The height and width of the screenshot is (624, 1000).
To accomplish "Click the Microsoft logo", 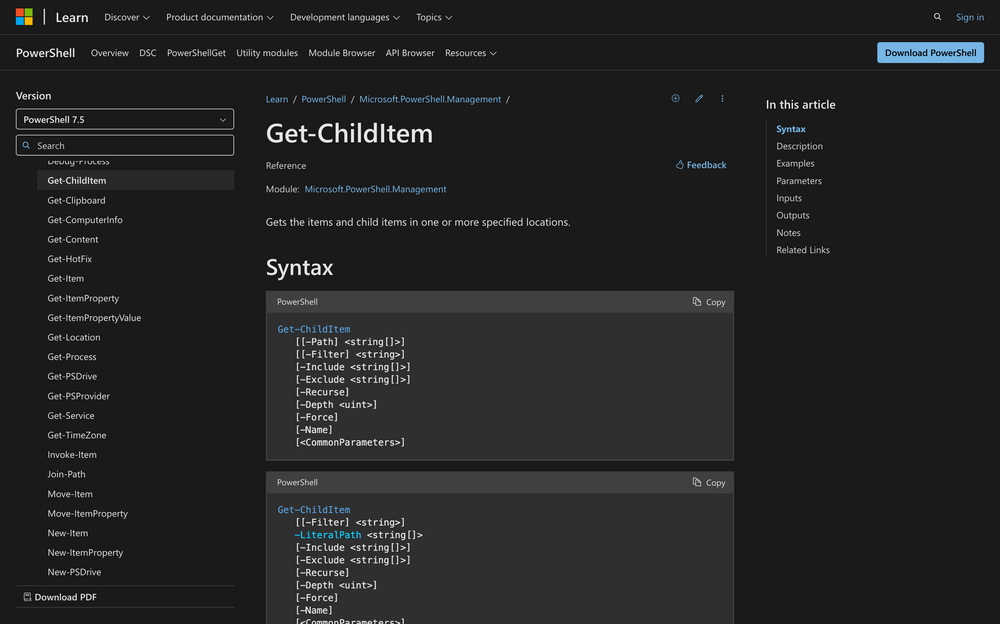I will coord(23,16).
